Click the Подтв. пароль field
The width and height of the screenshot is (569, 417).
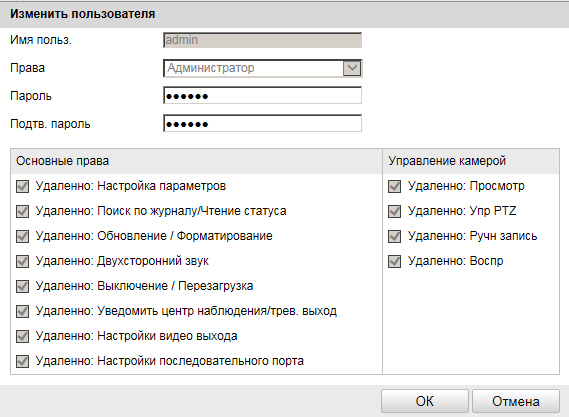pyautogui.click(x=263, y=124)
